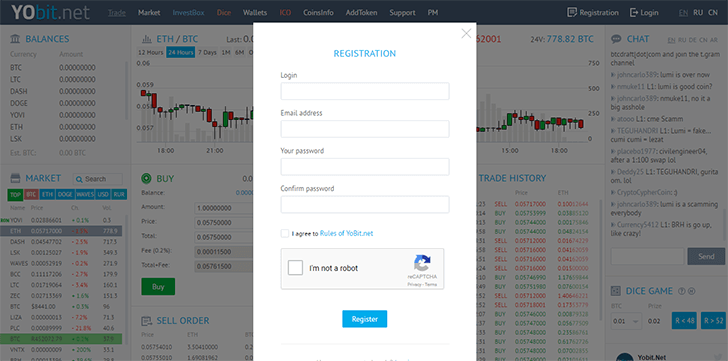The height and width of the screenshot is (361, 728).
Task: Click the Buy Amount input field
Action: pyautogui.click(x=224, y=208)
